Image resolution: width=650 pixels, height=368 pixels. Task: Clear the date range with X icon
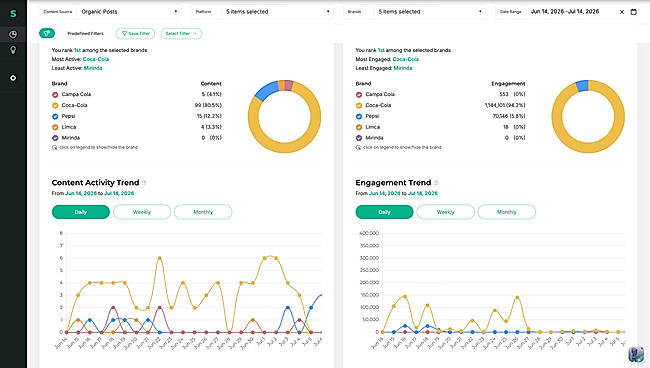[622, 12]
